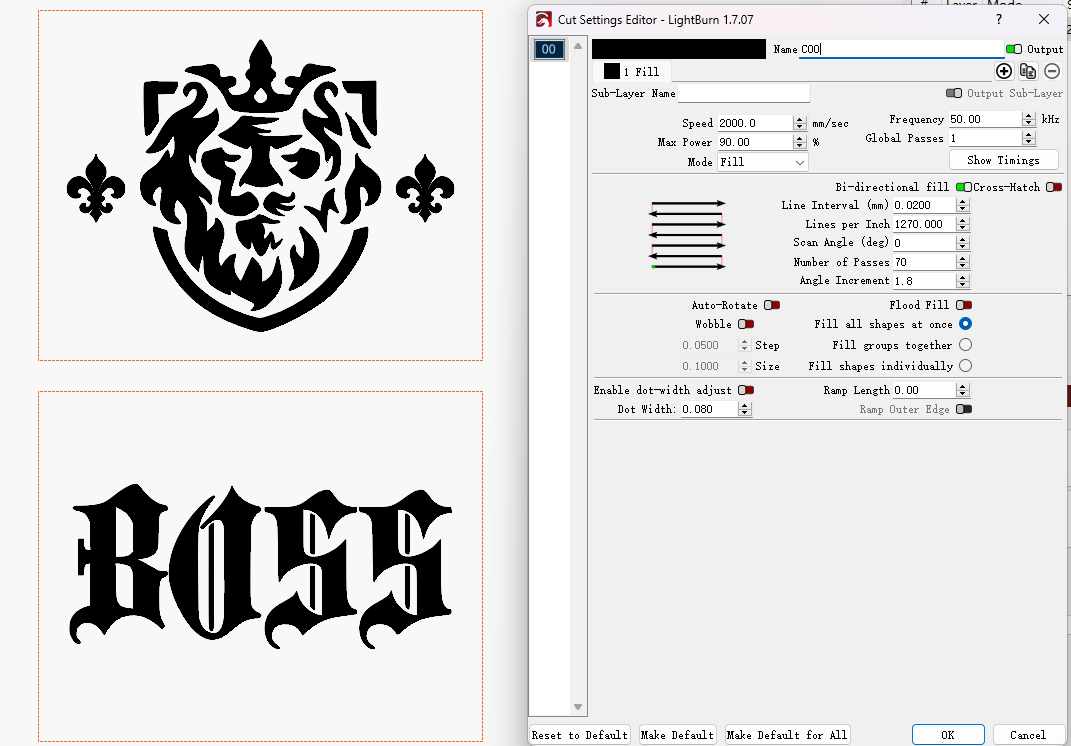Enable Cross-Hatch

pyautogui.click(x=1054, y=187)
